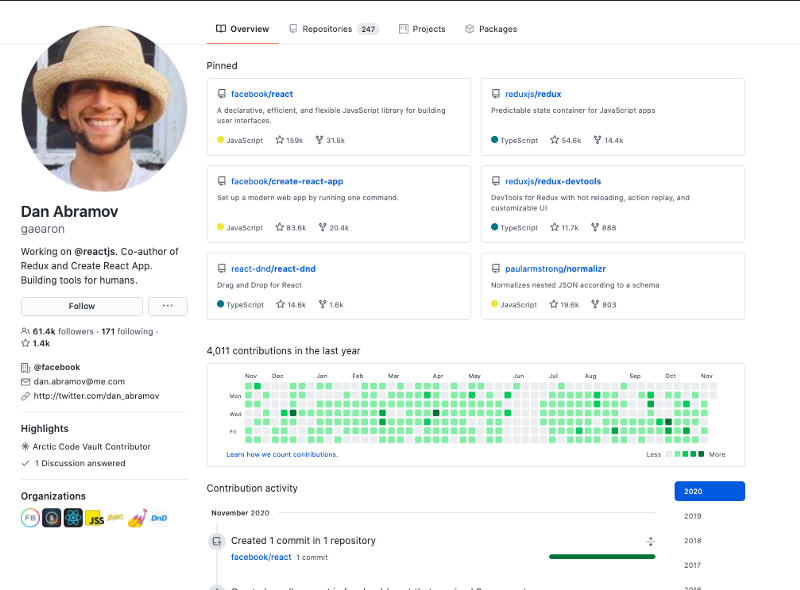
Task: Show contribution activity for 2017
Action: [x=693, y=565]
